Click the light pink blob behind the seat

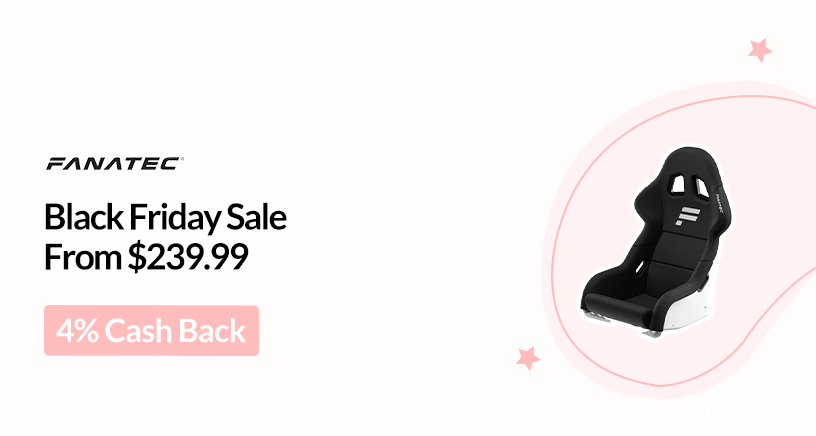[x=677, y=239]
